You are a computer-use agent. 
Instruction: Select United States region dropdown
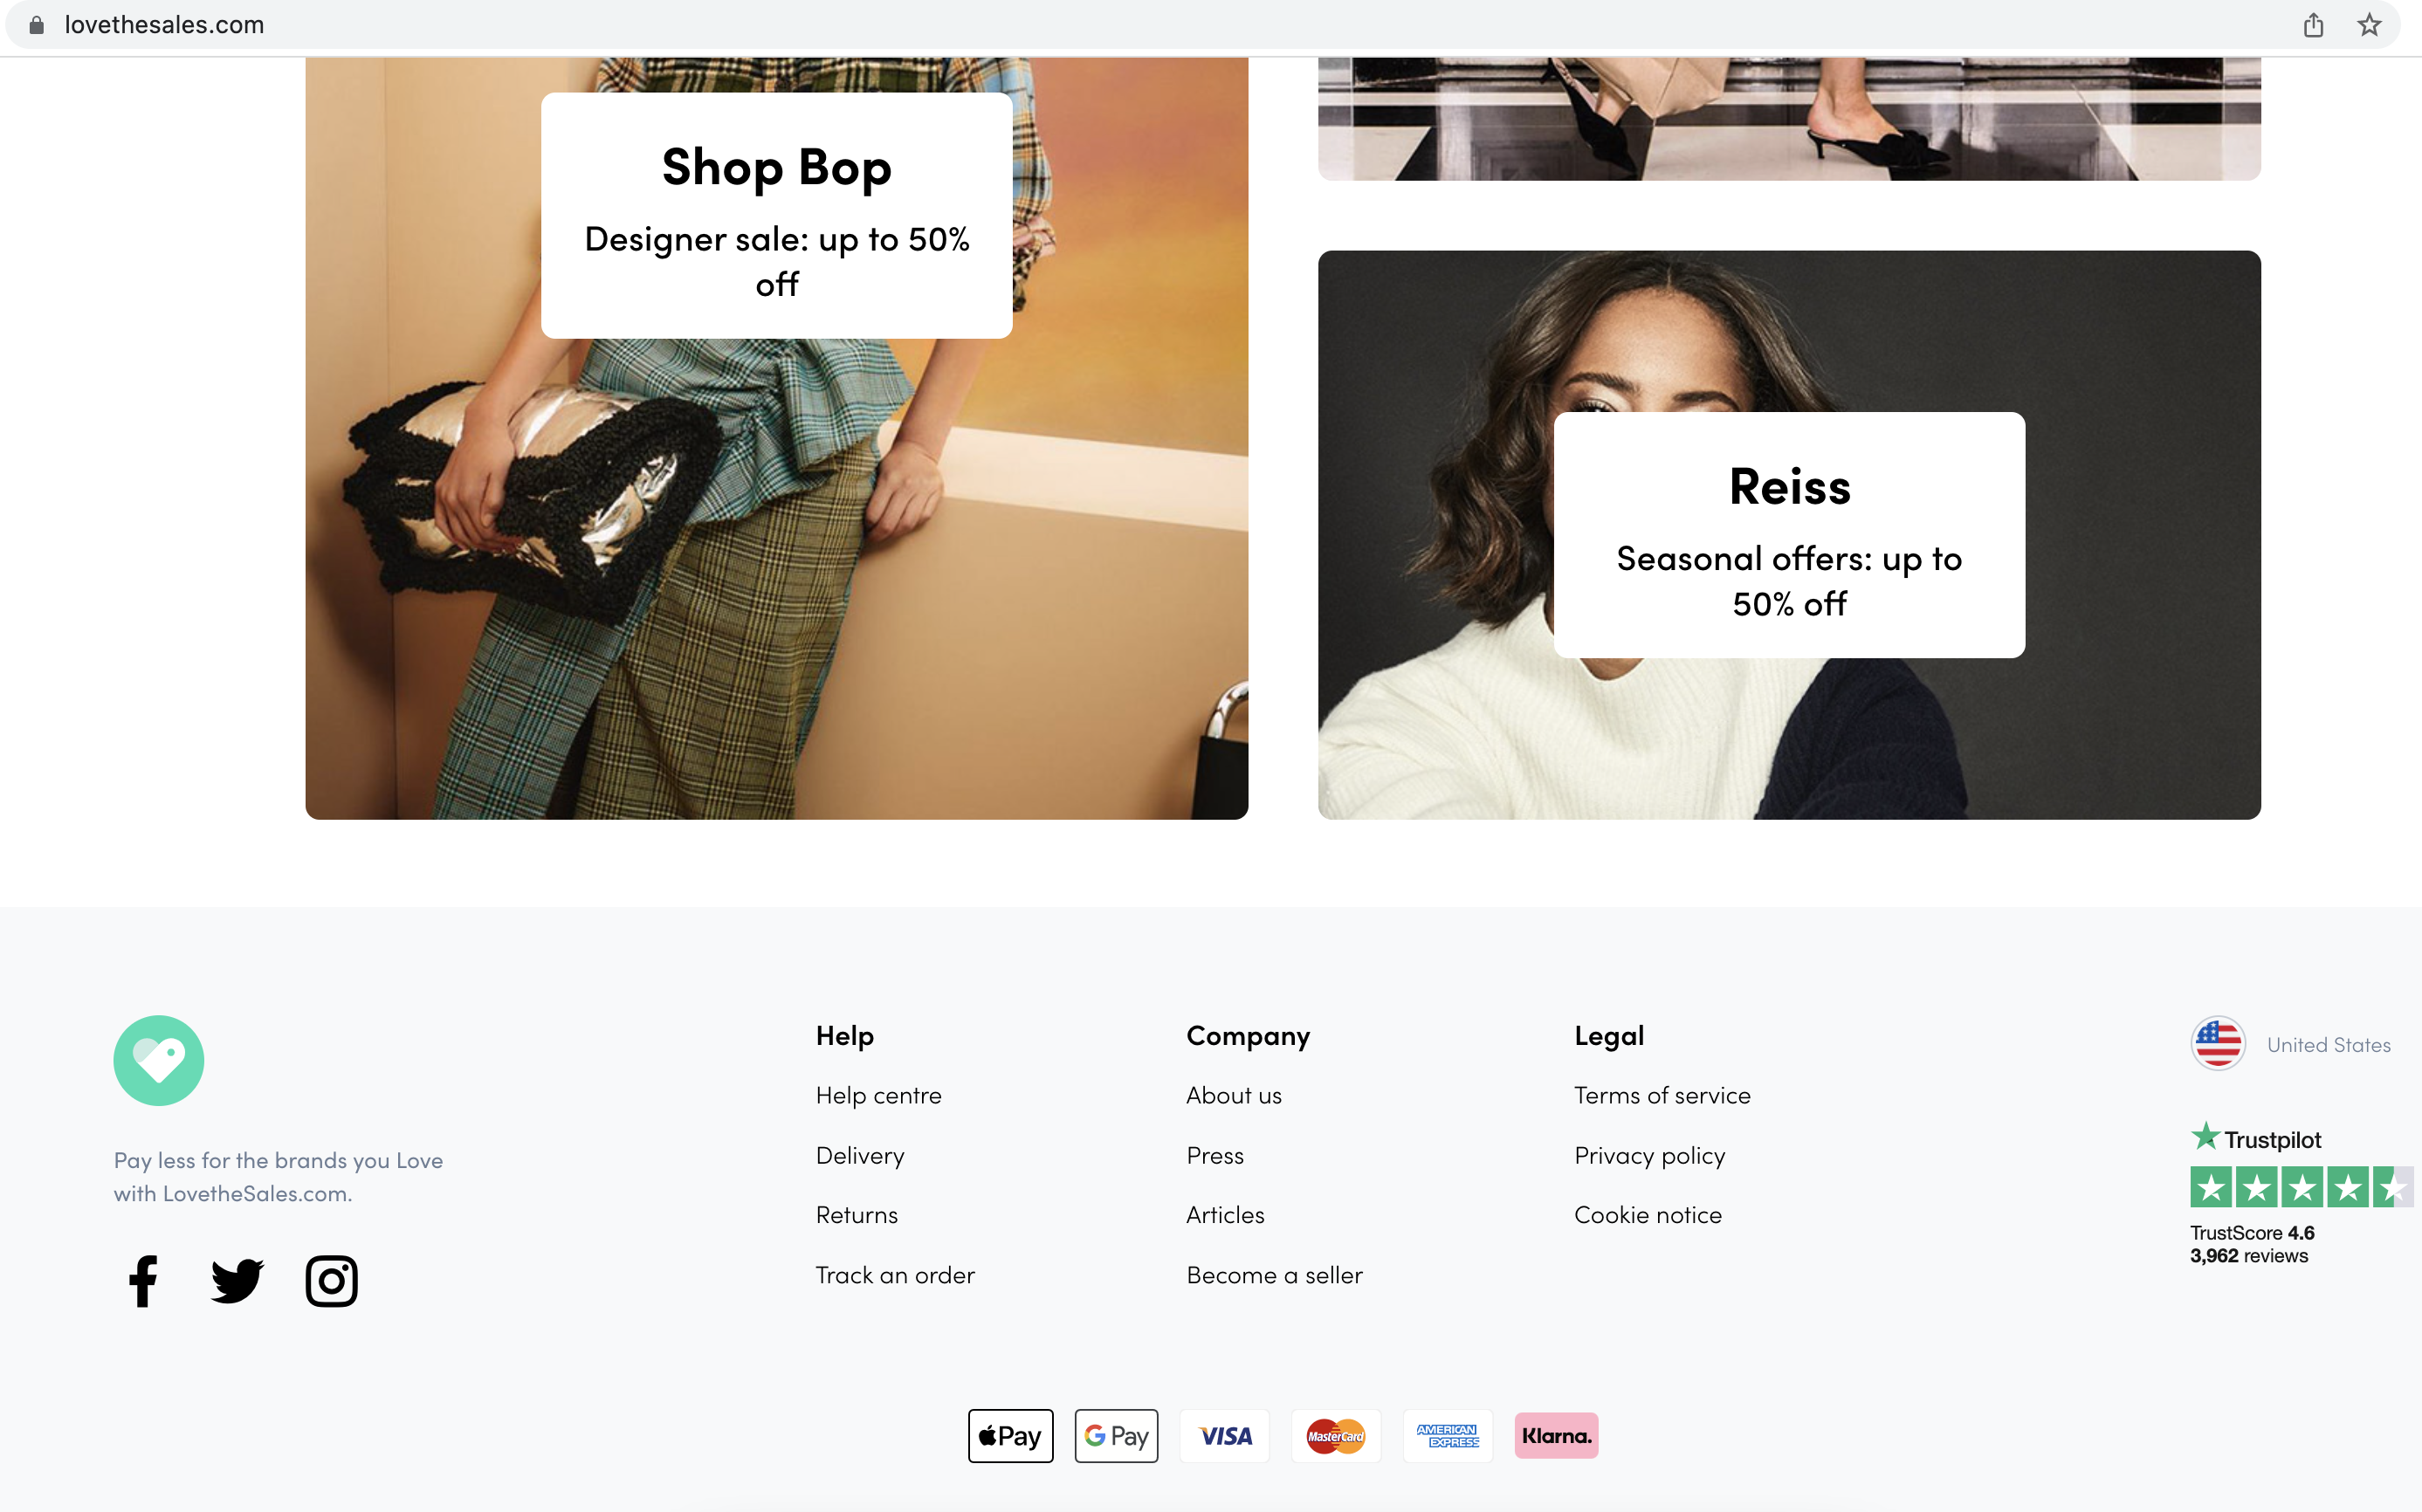pos(2291,1045)
